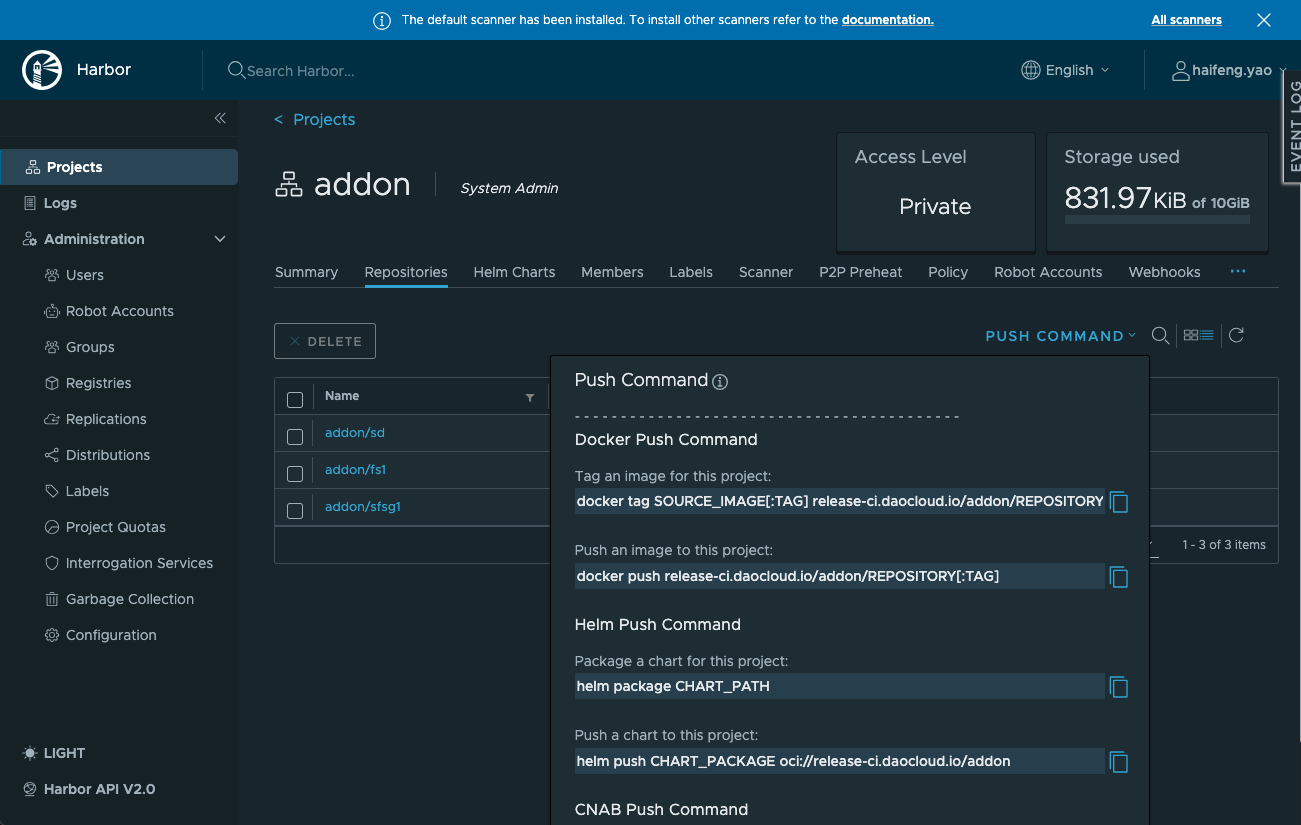Filter repositories by Name column
This screenshot has height=825, width=1301.
[x=530, y=397]
